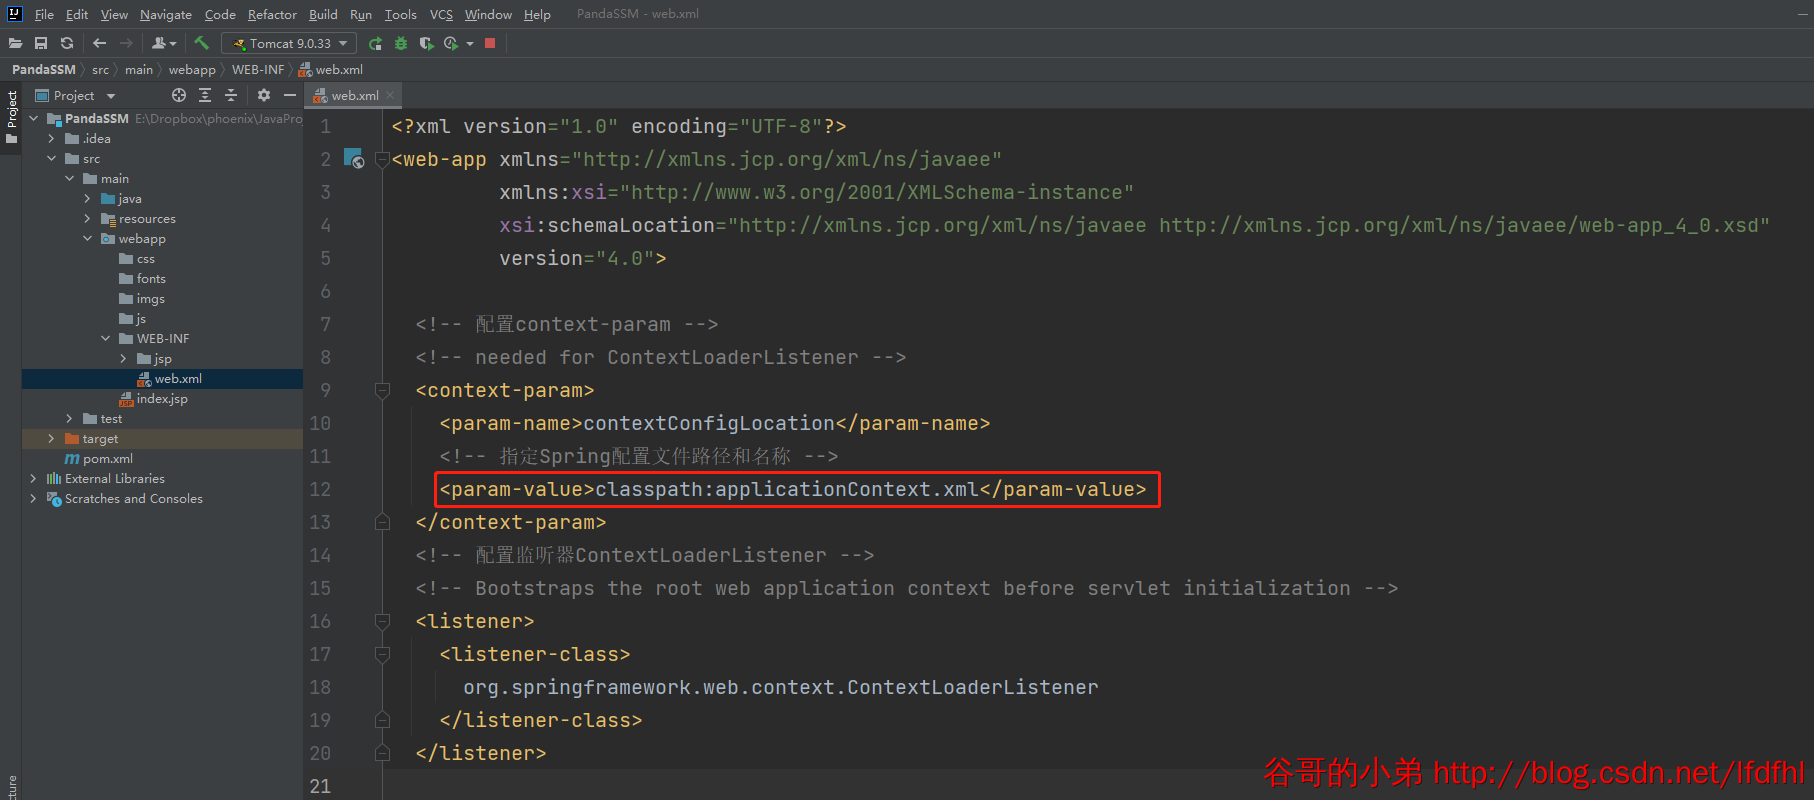1814x800 pixels.
Task: Click the WEB-INF breadcrumb
Action: point(258,69)
